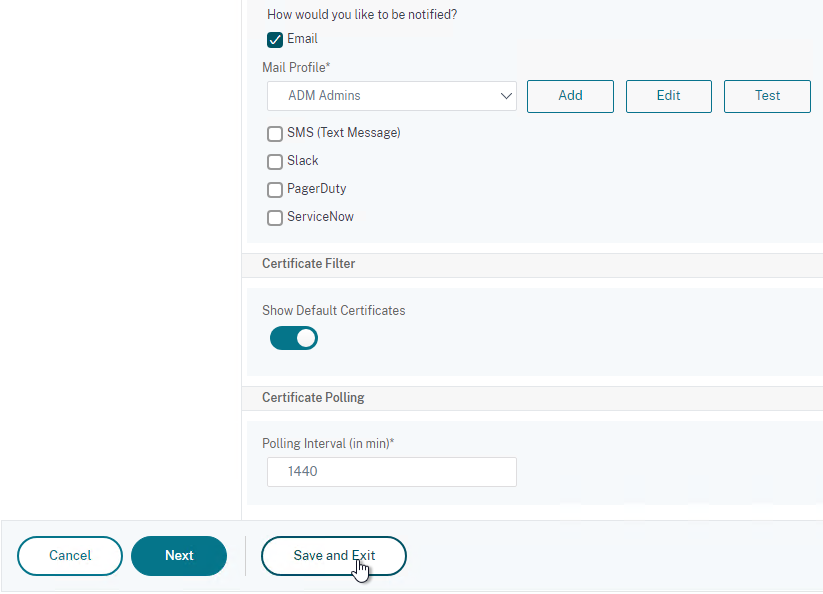Click the Show Default Certificates label
The height and width of the screenshot is (594, 823).
click(x=334, y=310)
